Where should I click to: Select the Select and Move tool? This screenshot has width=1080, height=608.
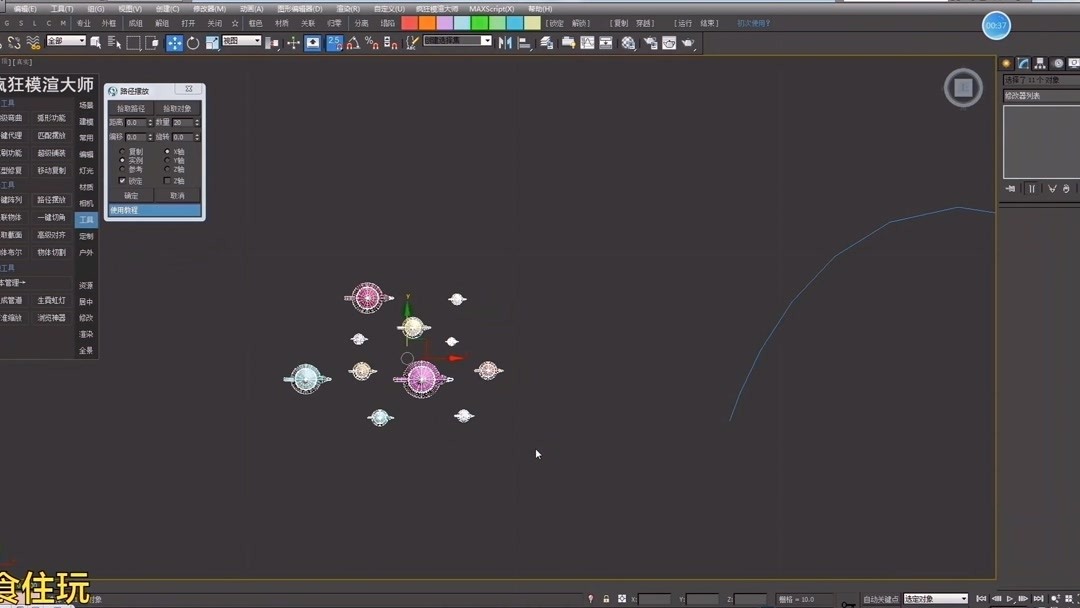(x=174, y=42)
